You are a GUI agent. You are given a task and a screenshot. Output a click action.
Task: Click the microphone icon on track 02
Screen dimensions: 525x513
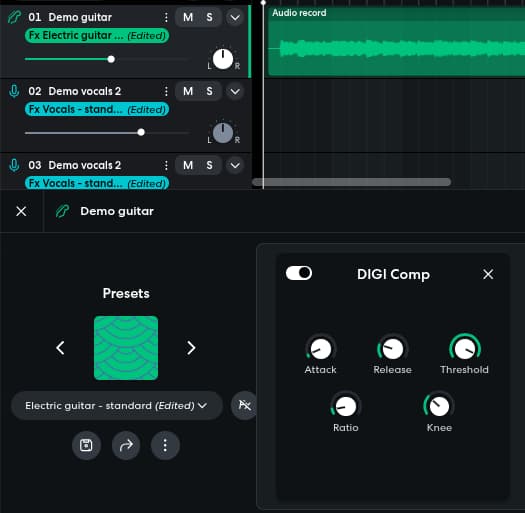pos(14,91)
